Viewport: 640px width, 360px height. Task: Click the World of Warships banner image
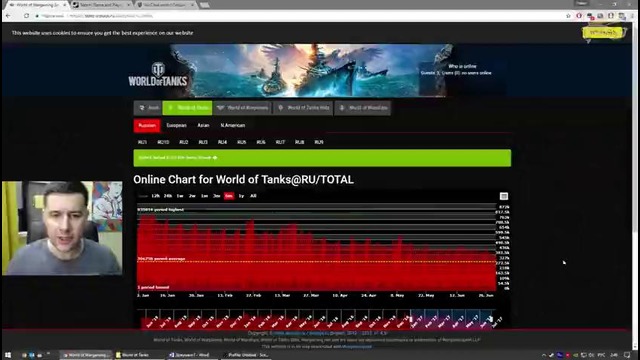313,70
